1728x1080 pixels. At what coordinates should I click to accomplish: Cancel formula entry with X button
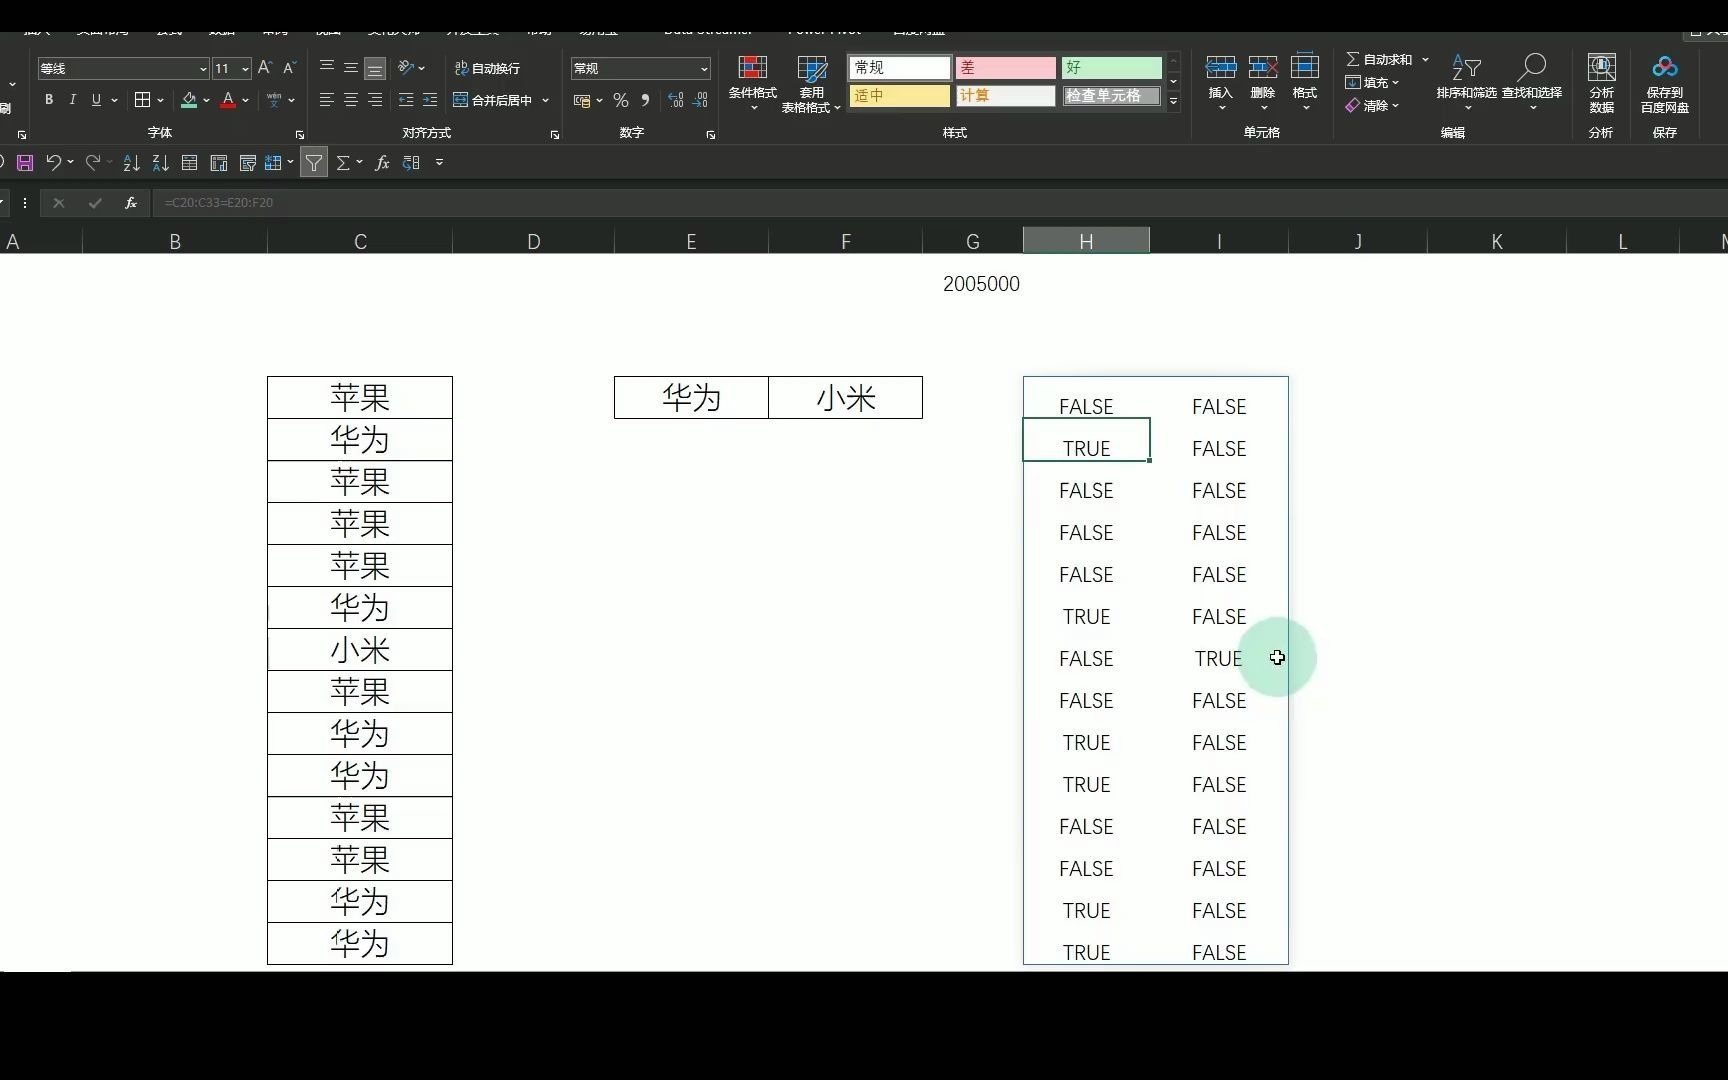coord(59,203)
